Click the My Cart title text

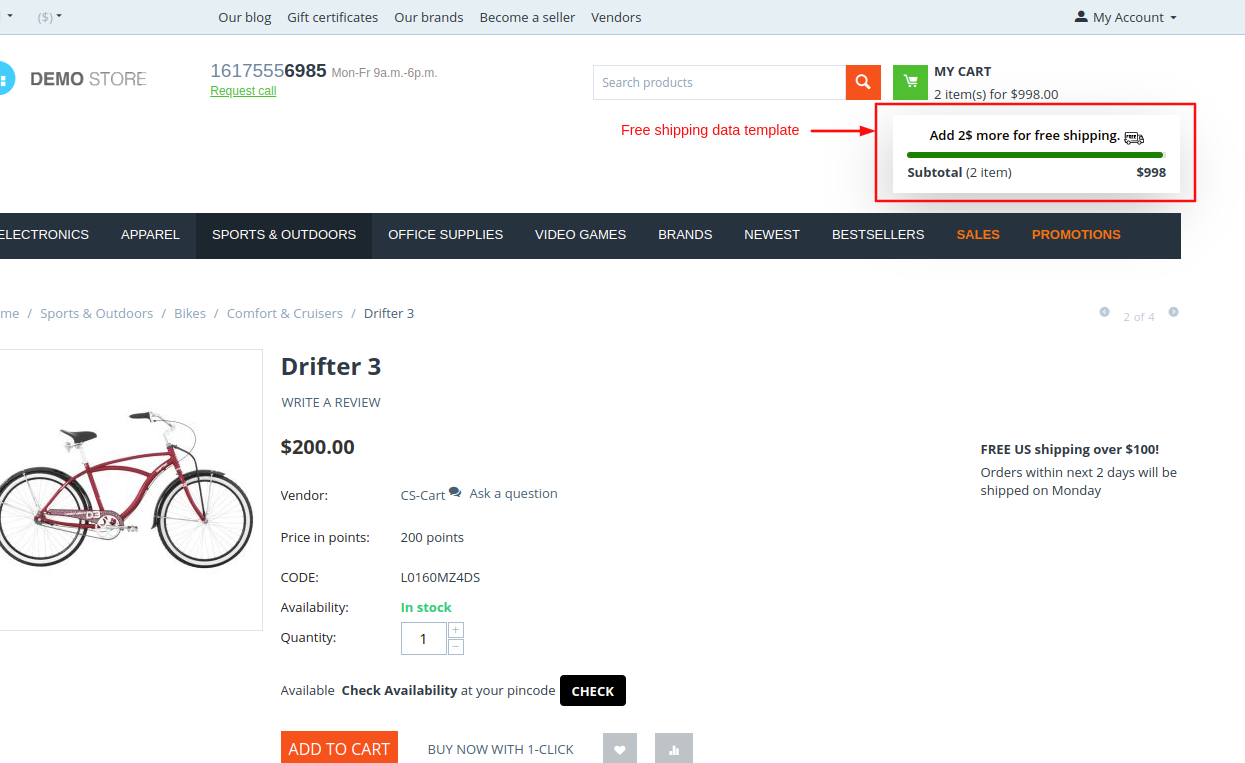963,71
